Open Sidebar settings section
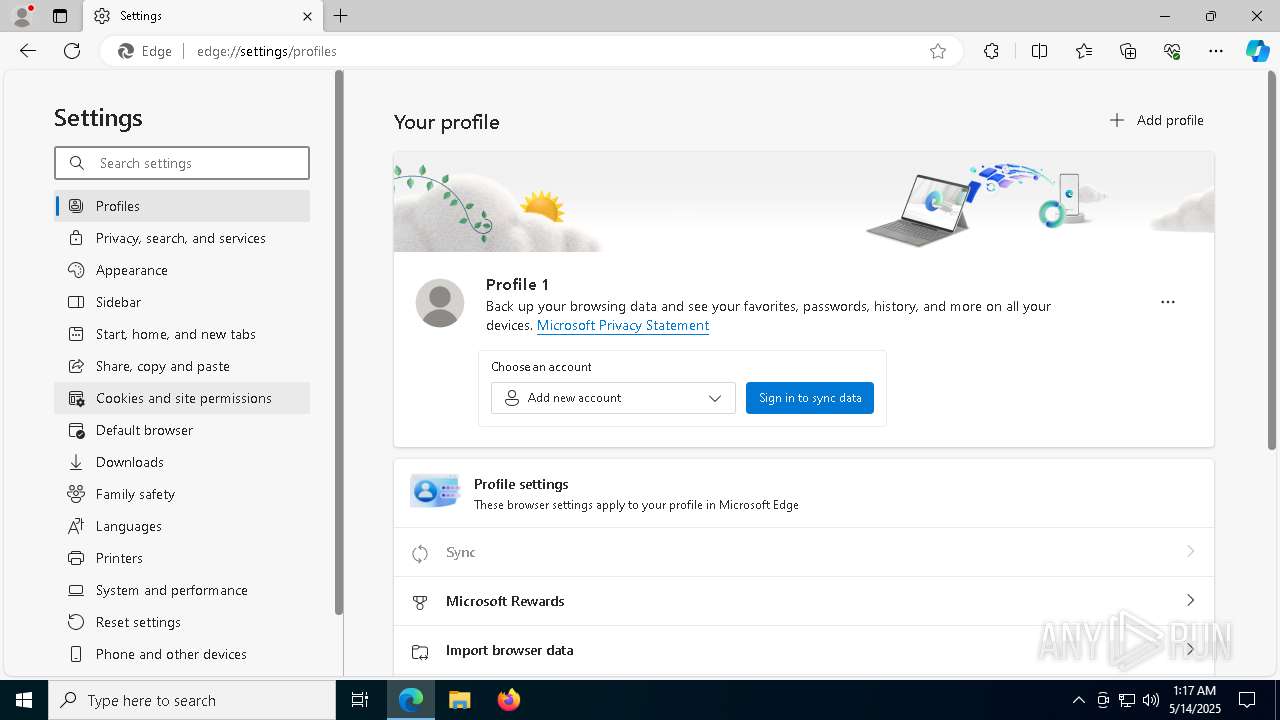 tap(182, 302)
